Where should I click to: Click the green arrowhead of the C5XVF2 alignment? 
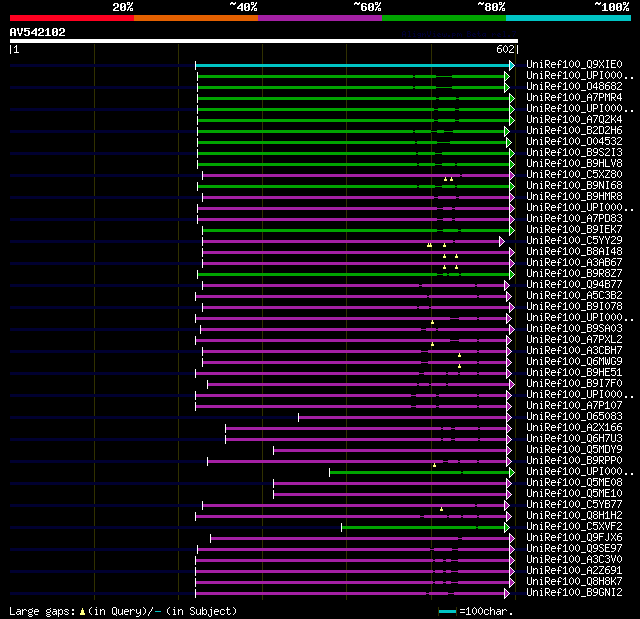pos(507,528)
